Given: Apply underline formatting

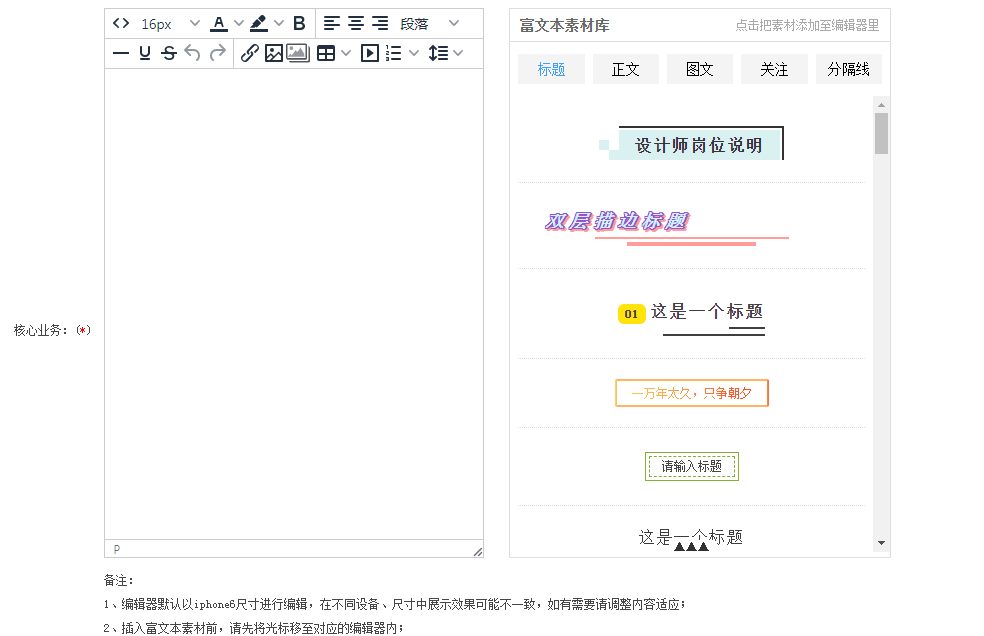Looking at the screenshot, I should point(145,53).
